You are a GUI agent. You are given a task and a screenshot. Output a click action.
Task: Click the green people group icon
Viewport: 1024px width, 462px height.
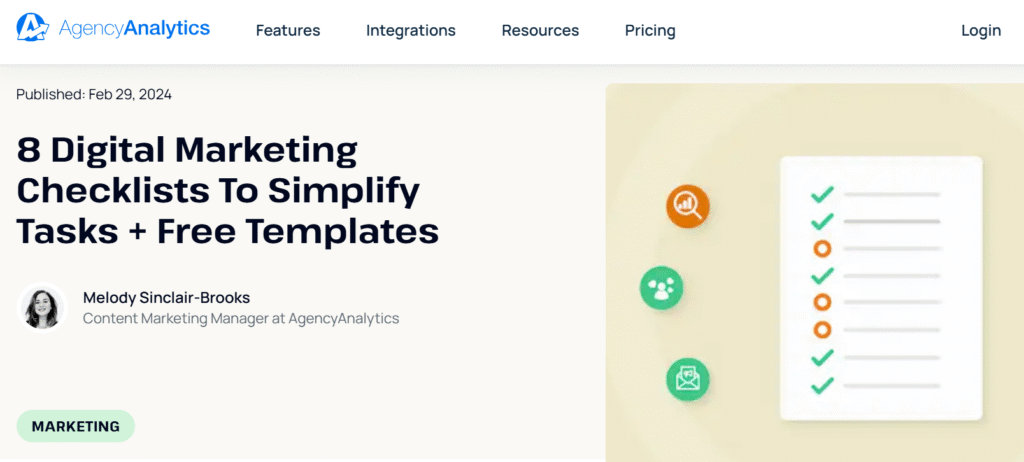661,288
